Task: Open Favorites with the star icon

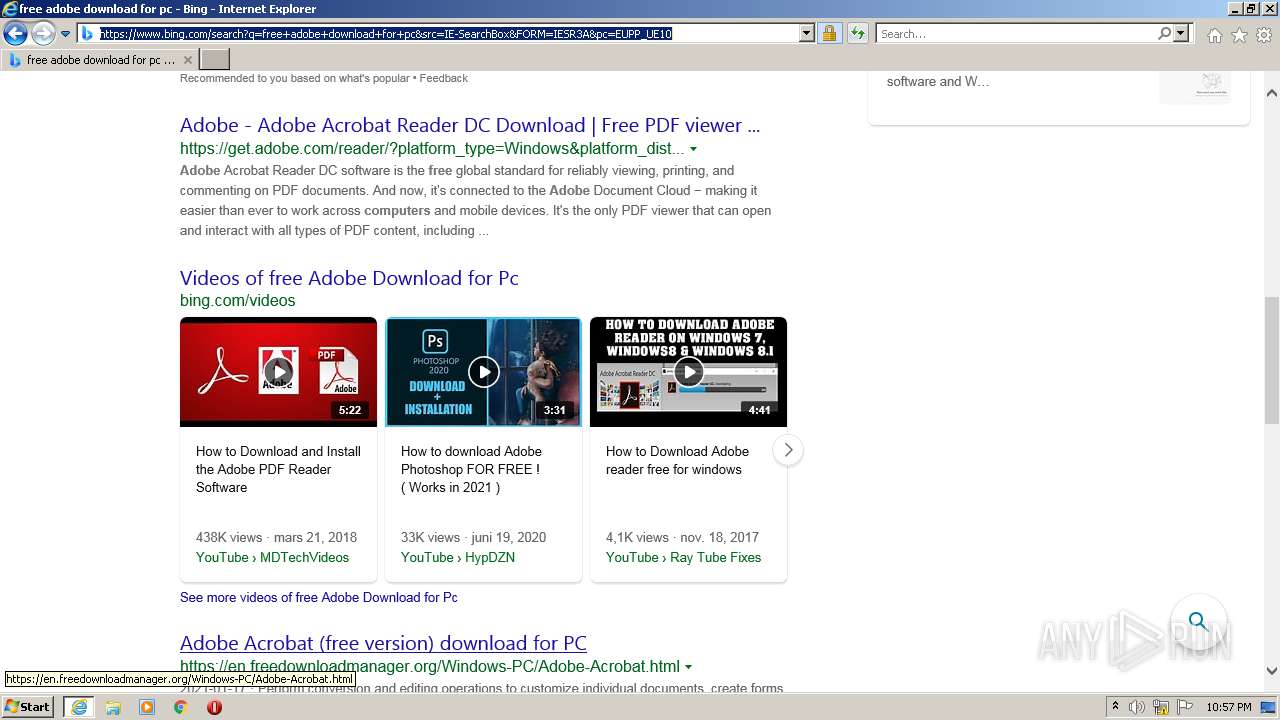Action: (1239, 35)
